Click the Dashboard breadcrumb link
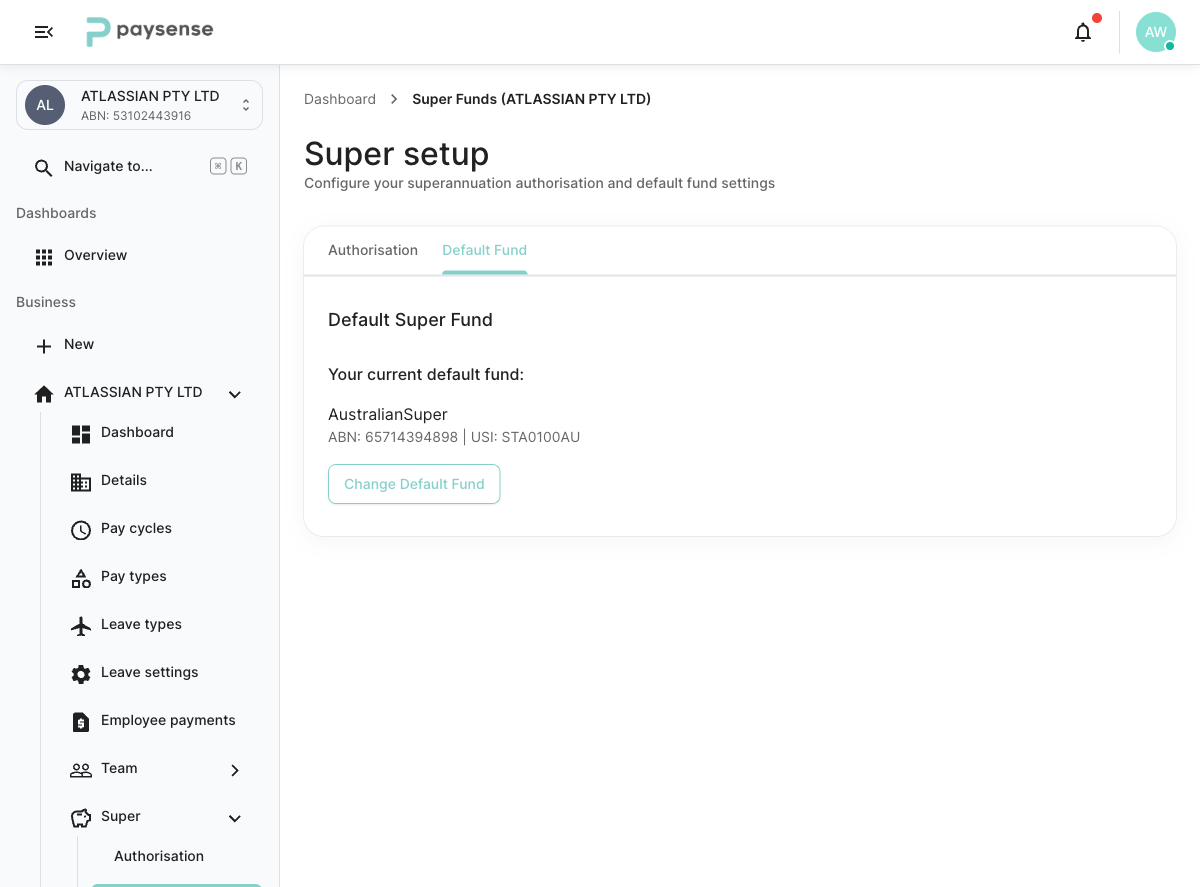 click(340, 99)
